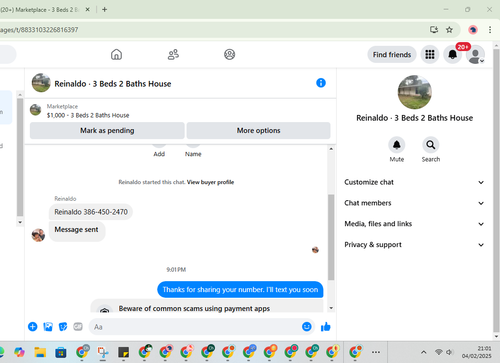Click the chat scroll-down arrow
The width and height of the screenshot is (500, 363).
(331, 308)
